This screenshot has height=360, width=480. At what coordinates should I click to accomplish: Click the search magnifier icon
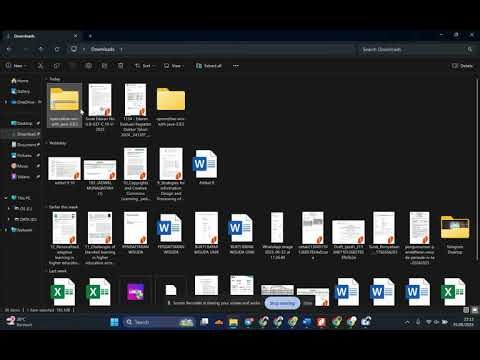[470, 49]
